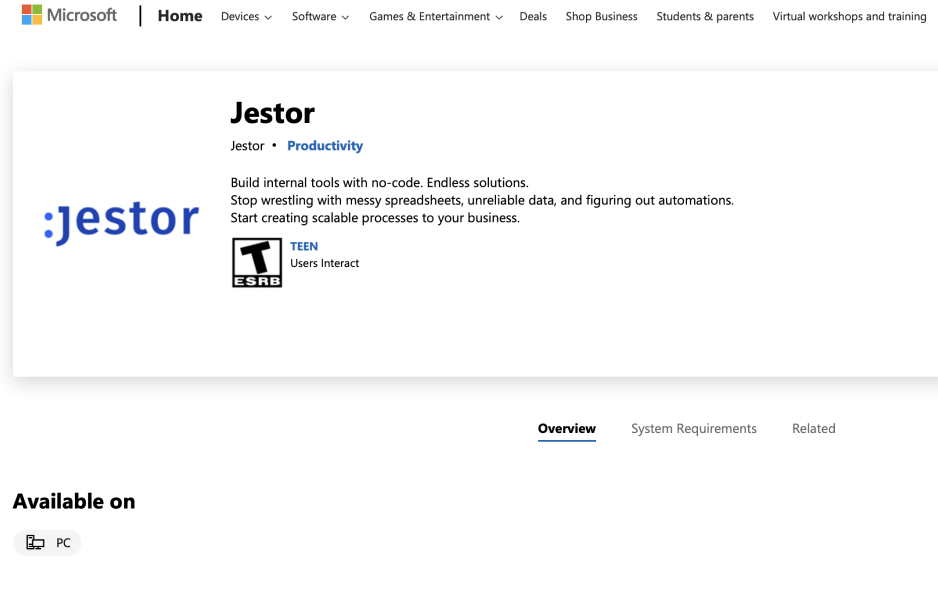Open the Productivity category link
938x592 pixels.
(x=325, y=146)
